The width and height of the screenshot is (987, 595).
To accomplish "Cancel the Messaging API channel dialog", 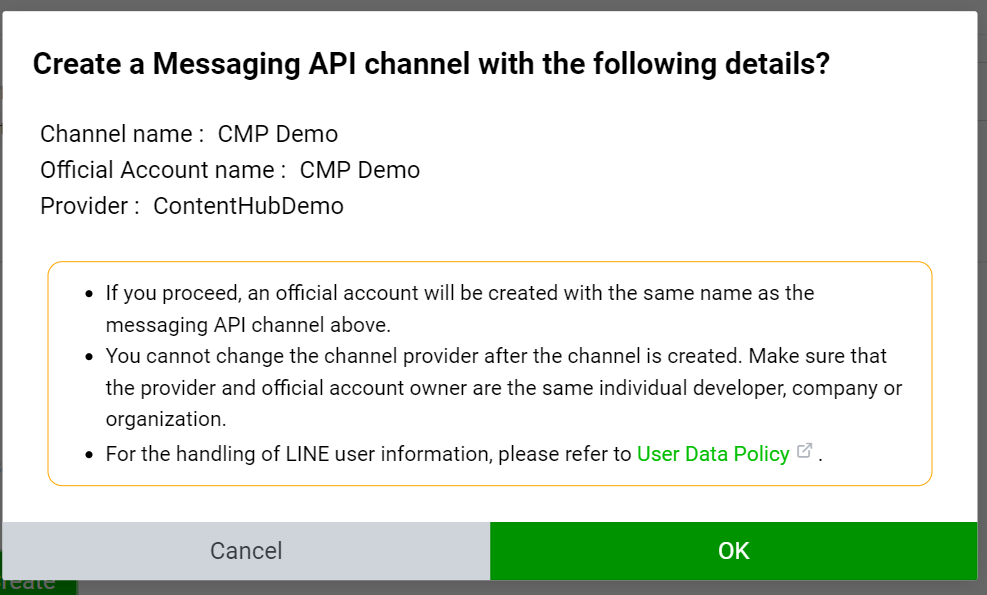I will [246, 551].
